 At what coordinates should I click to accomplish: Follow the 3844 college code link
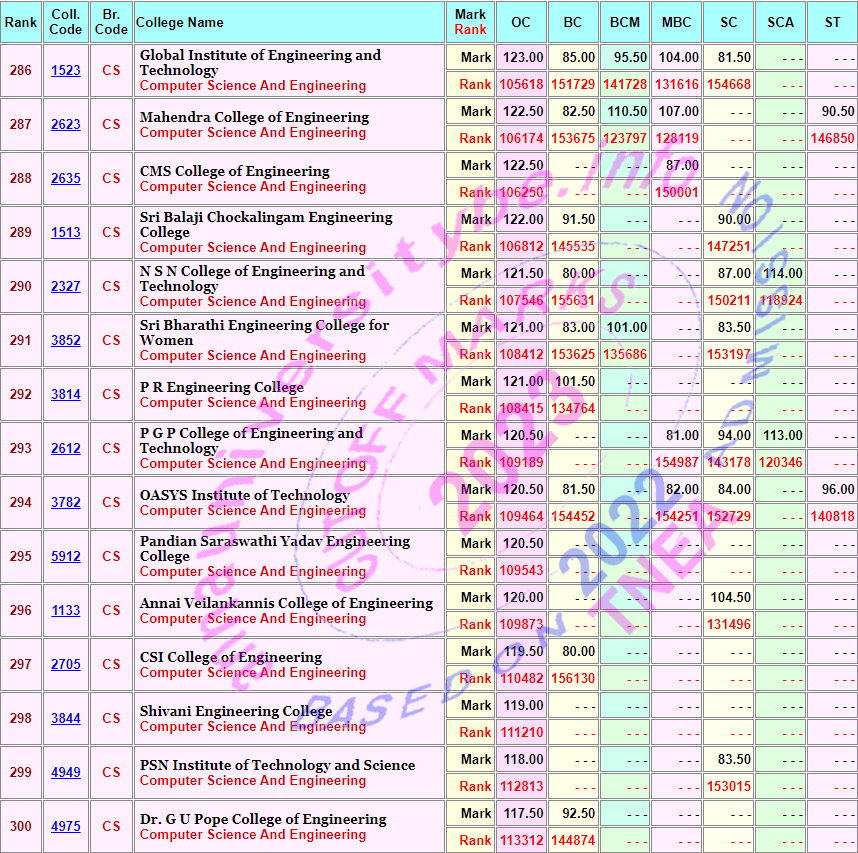coord(66,719)
